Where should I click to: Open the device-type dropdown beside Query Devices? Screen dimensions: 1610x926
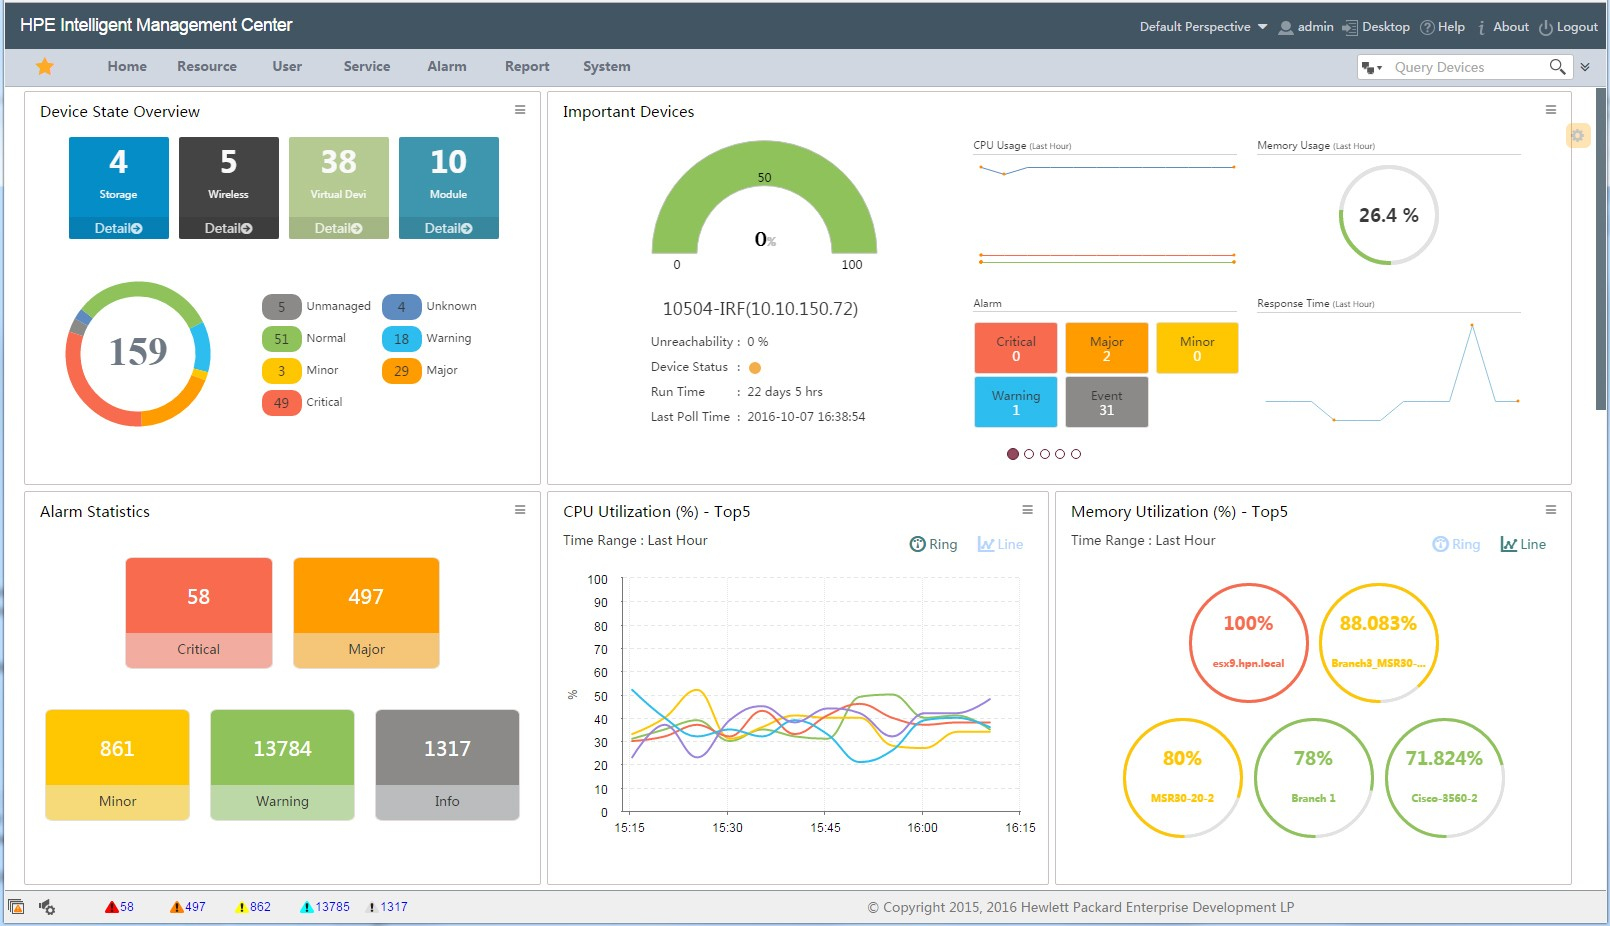click(x=1372, y=66)
